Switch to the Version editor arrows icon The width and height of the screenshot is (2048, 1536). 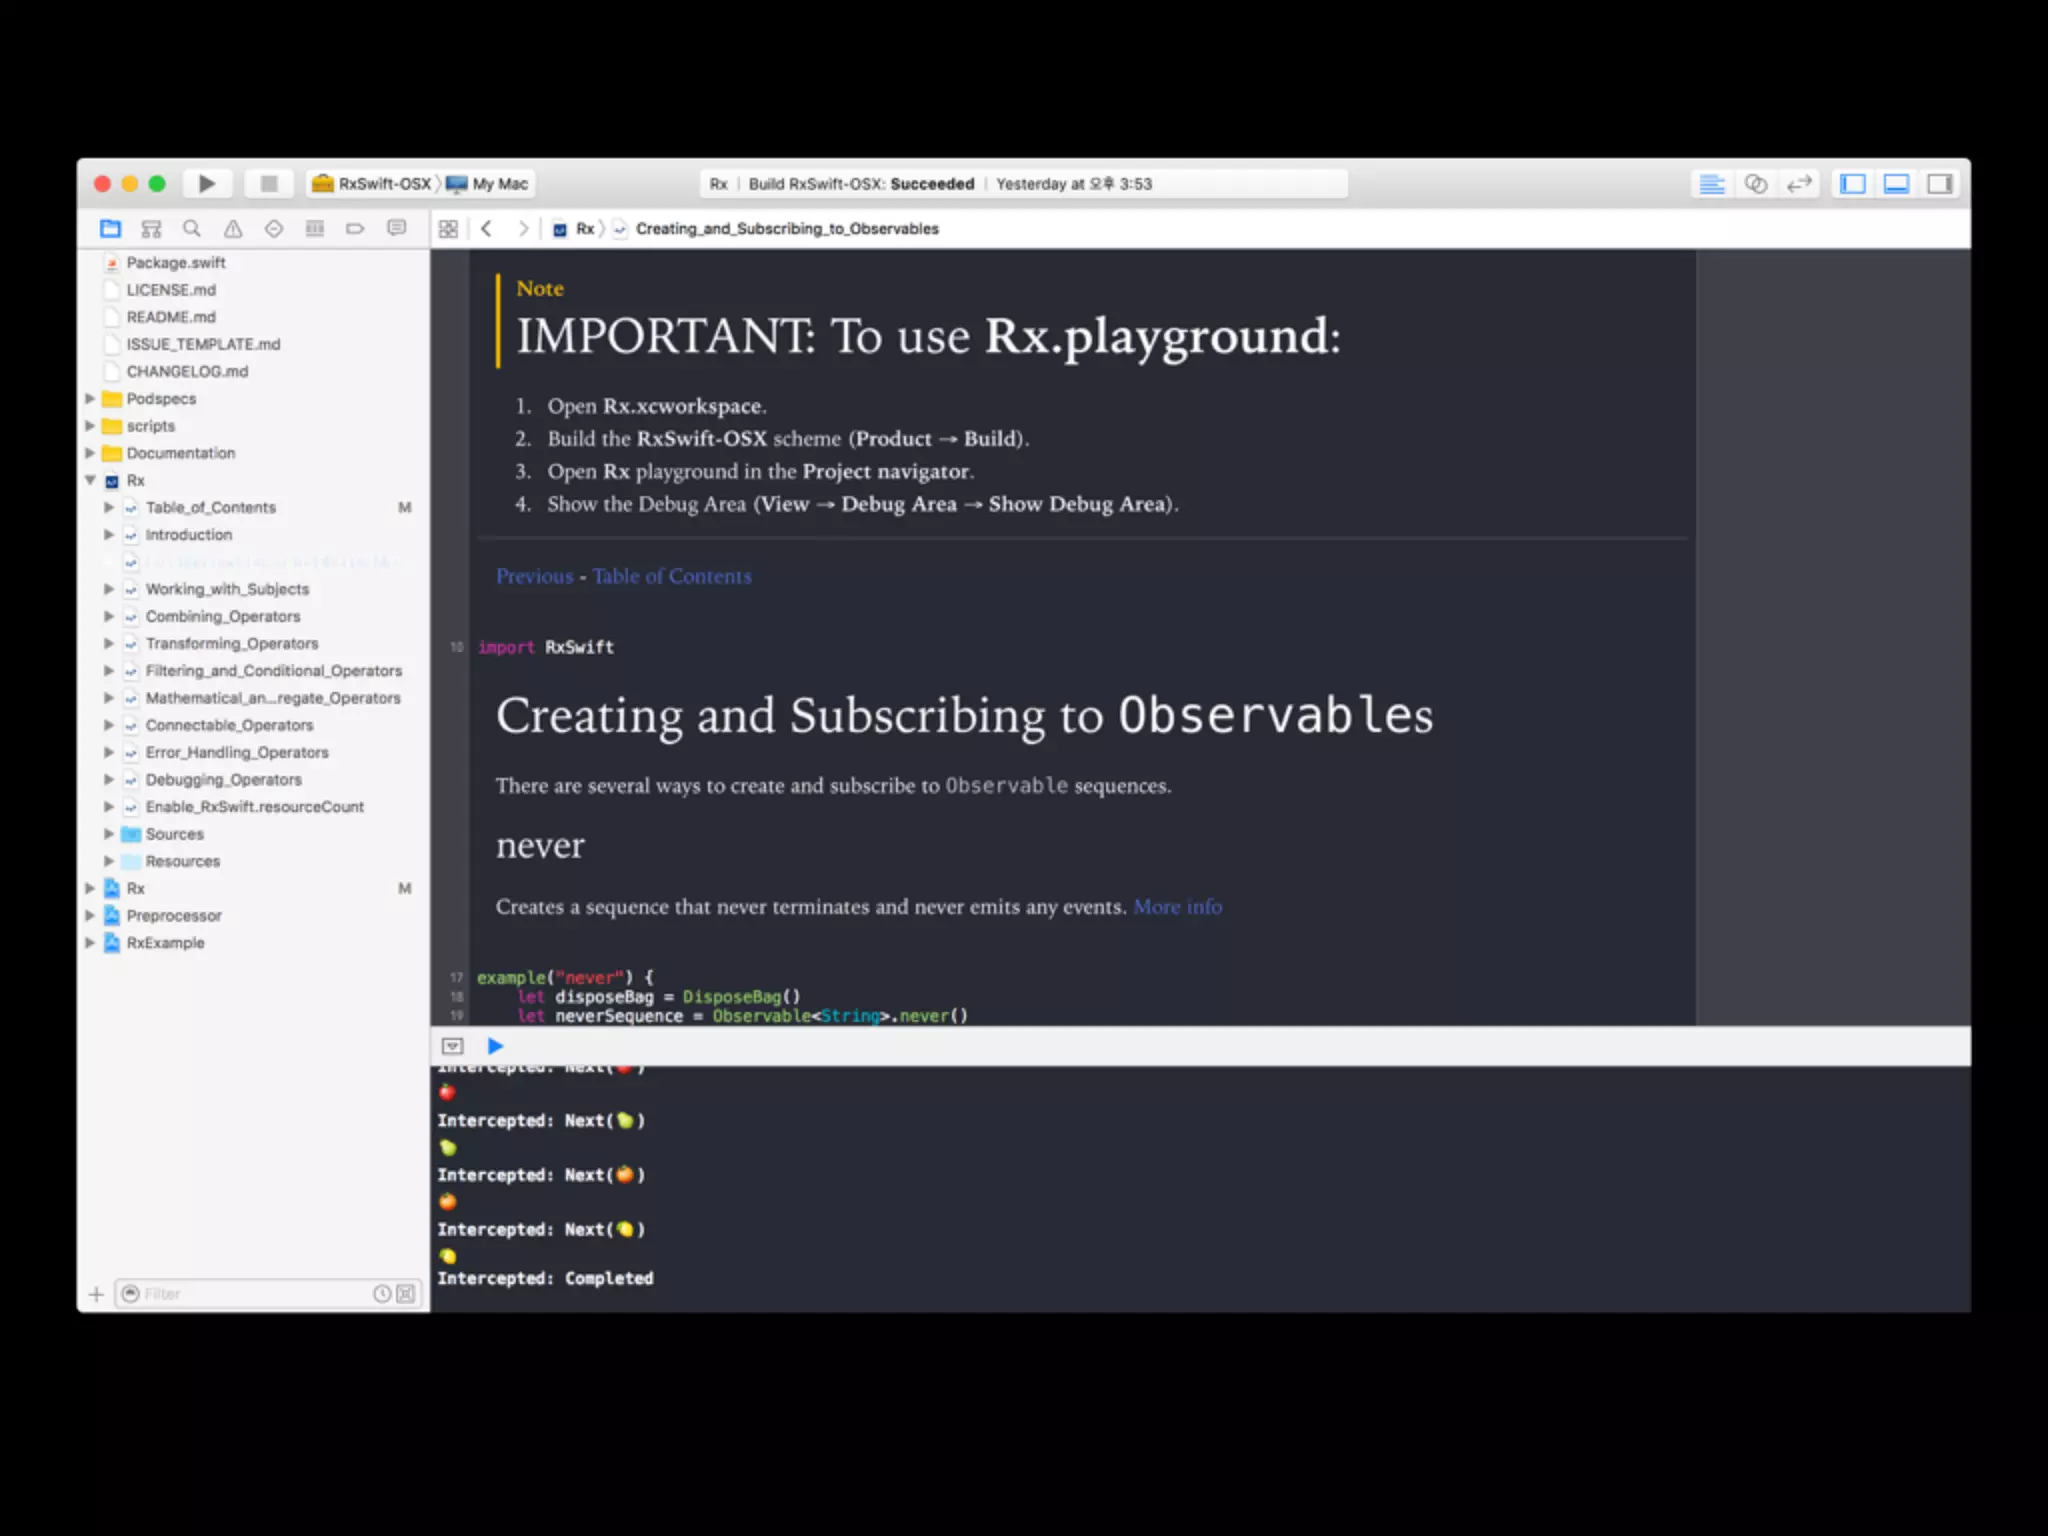pos(1799,184)
